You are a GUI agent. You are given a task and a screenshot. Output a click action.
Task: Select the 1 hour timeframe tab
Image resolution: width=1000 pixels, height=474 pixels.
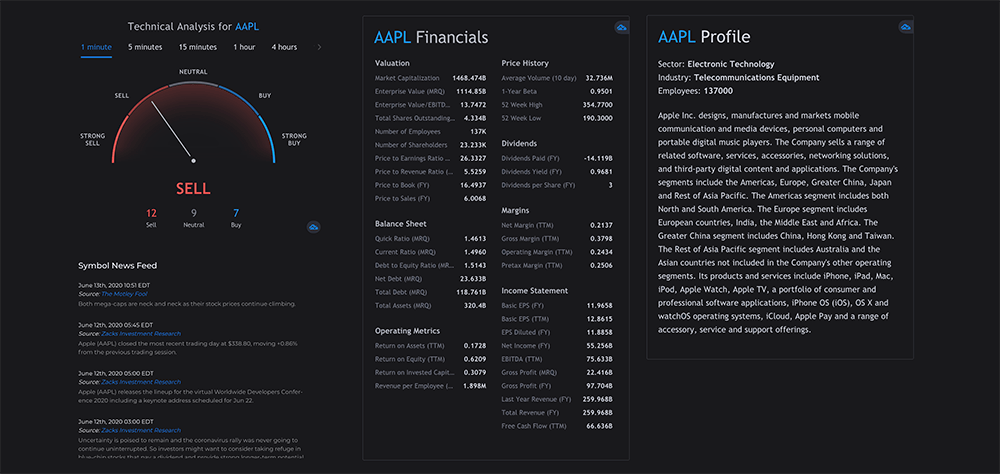pyautogui.click(x=244, y=47)
